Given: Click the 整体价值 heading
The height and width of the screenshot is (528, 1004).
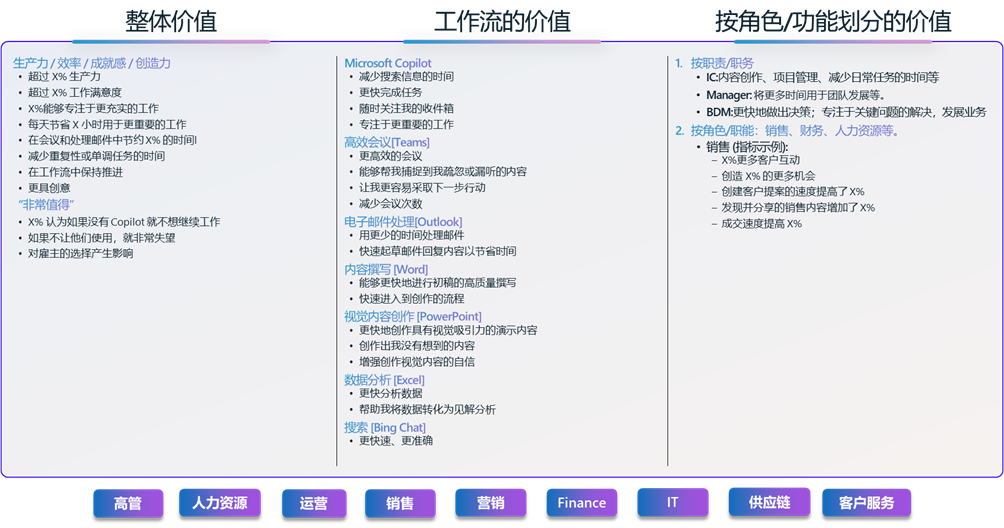Looking at the screenshot, I should [171, 21].
